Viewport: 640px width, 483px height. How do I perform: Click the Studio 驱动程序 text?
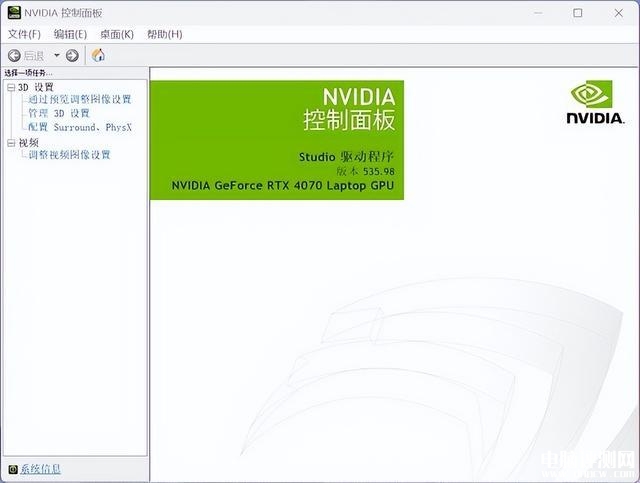pos(346,157)
